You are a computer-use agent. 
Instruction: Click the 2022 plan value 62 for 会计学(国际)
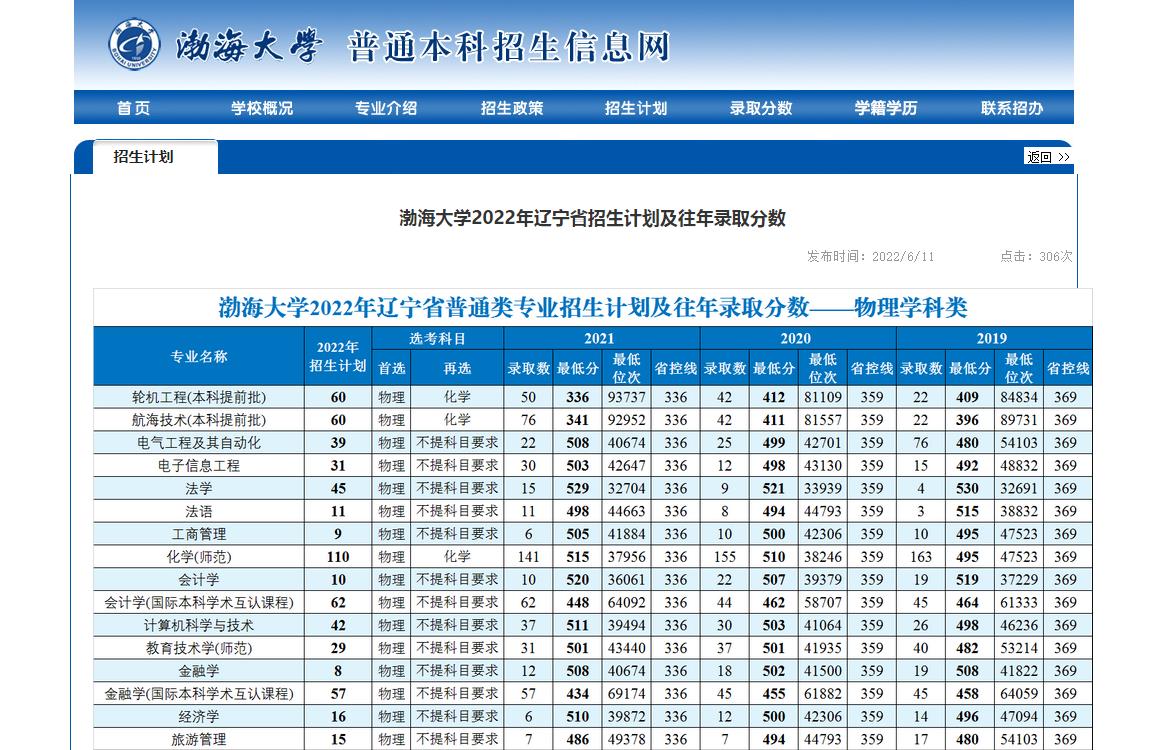pyautogui.click(x=337, y=603)
